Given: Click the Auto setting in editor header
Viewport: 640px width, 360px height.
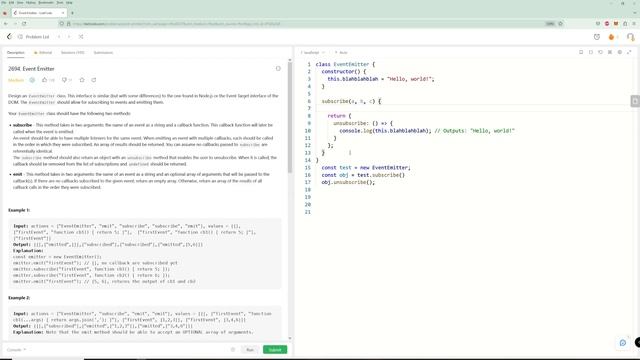Looking at the screenshot, I should coord(341,53).
